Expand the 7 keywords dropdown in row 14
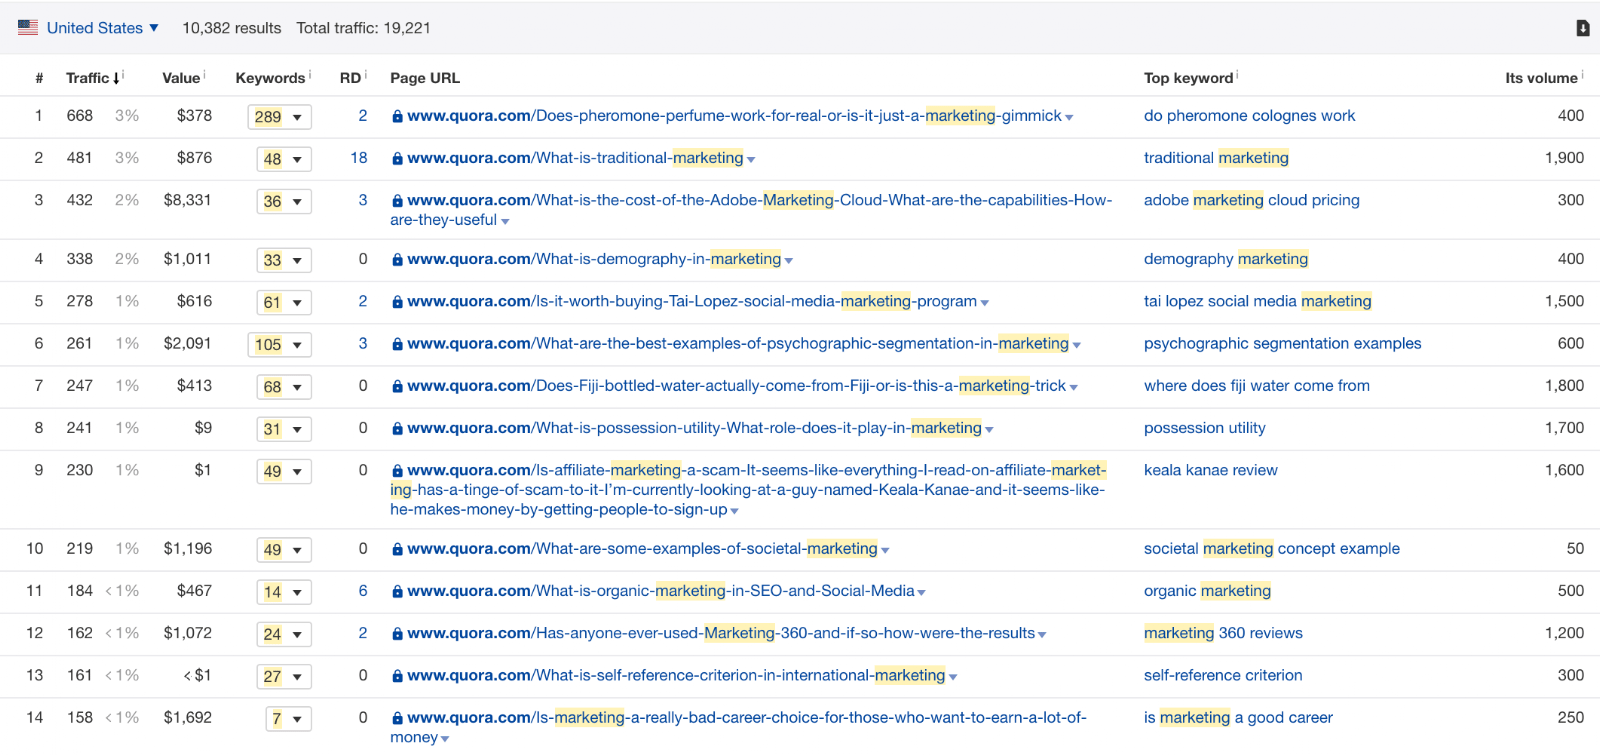The height and width of the screenshot is (756, 1600). pyautogui.click(x=289, y=719)
